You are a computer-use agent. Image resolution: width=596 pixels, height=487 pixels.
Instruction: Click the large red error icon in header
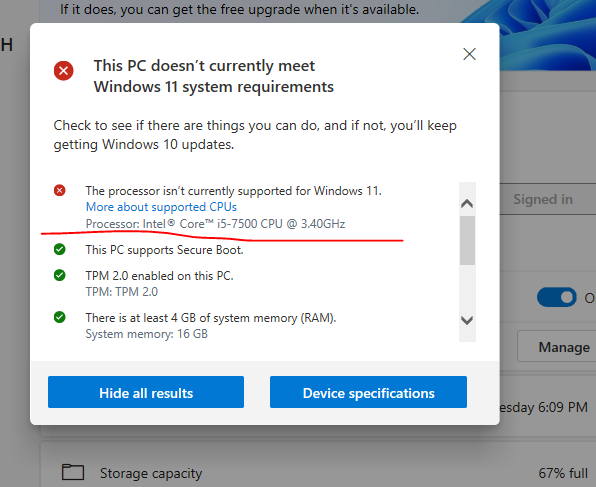(x=63, y=71)
